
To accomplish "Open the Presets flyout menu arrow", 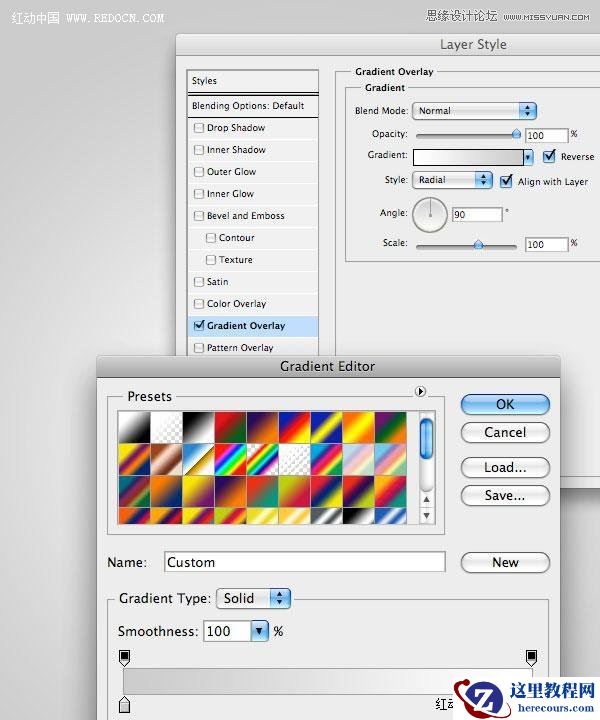I will [420, 391].
